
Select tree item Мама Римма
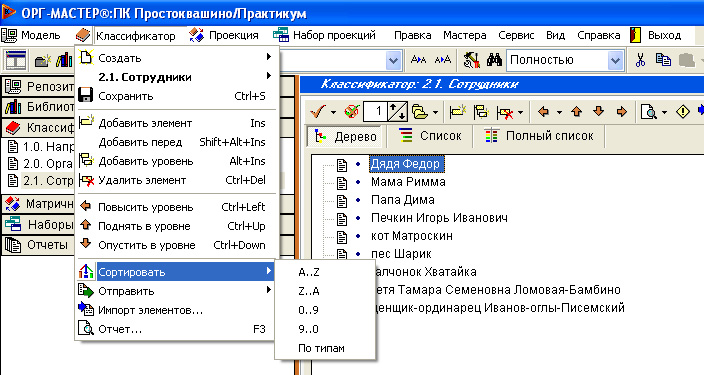coord(408,182)
